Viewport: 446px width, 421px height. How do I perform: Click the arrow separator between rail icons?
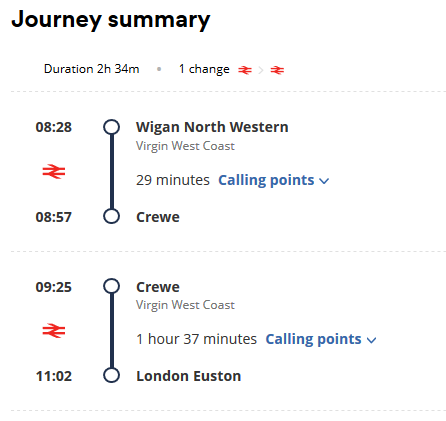click(x=261, y=70)
